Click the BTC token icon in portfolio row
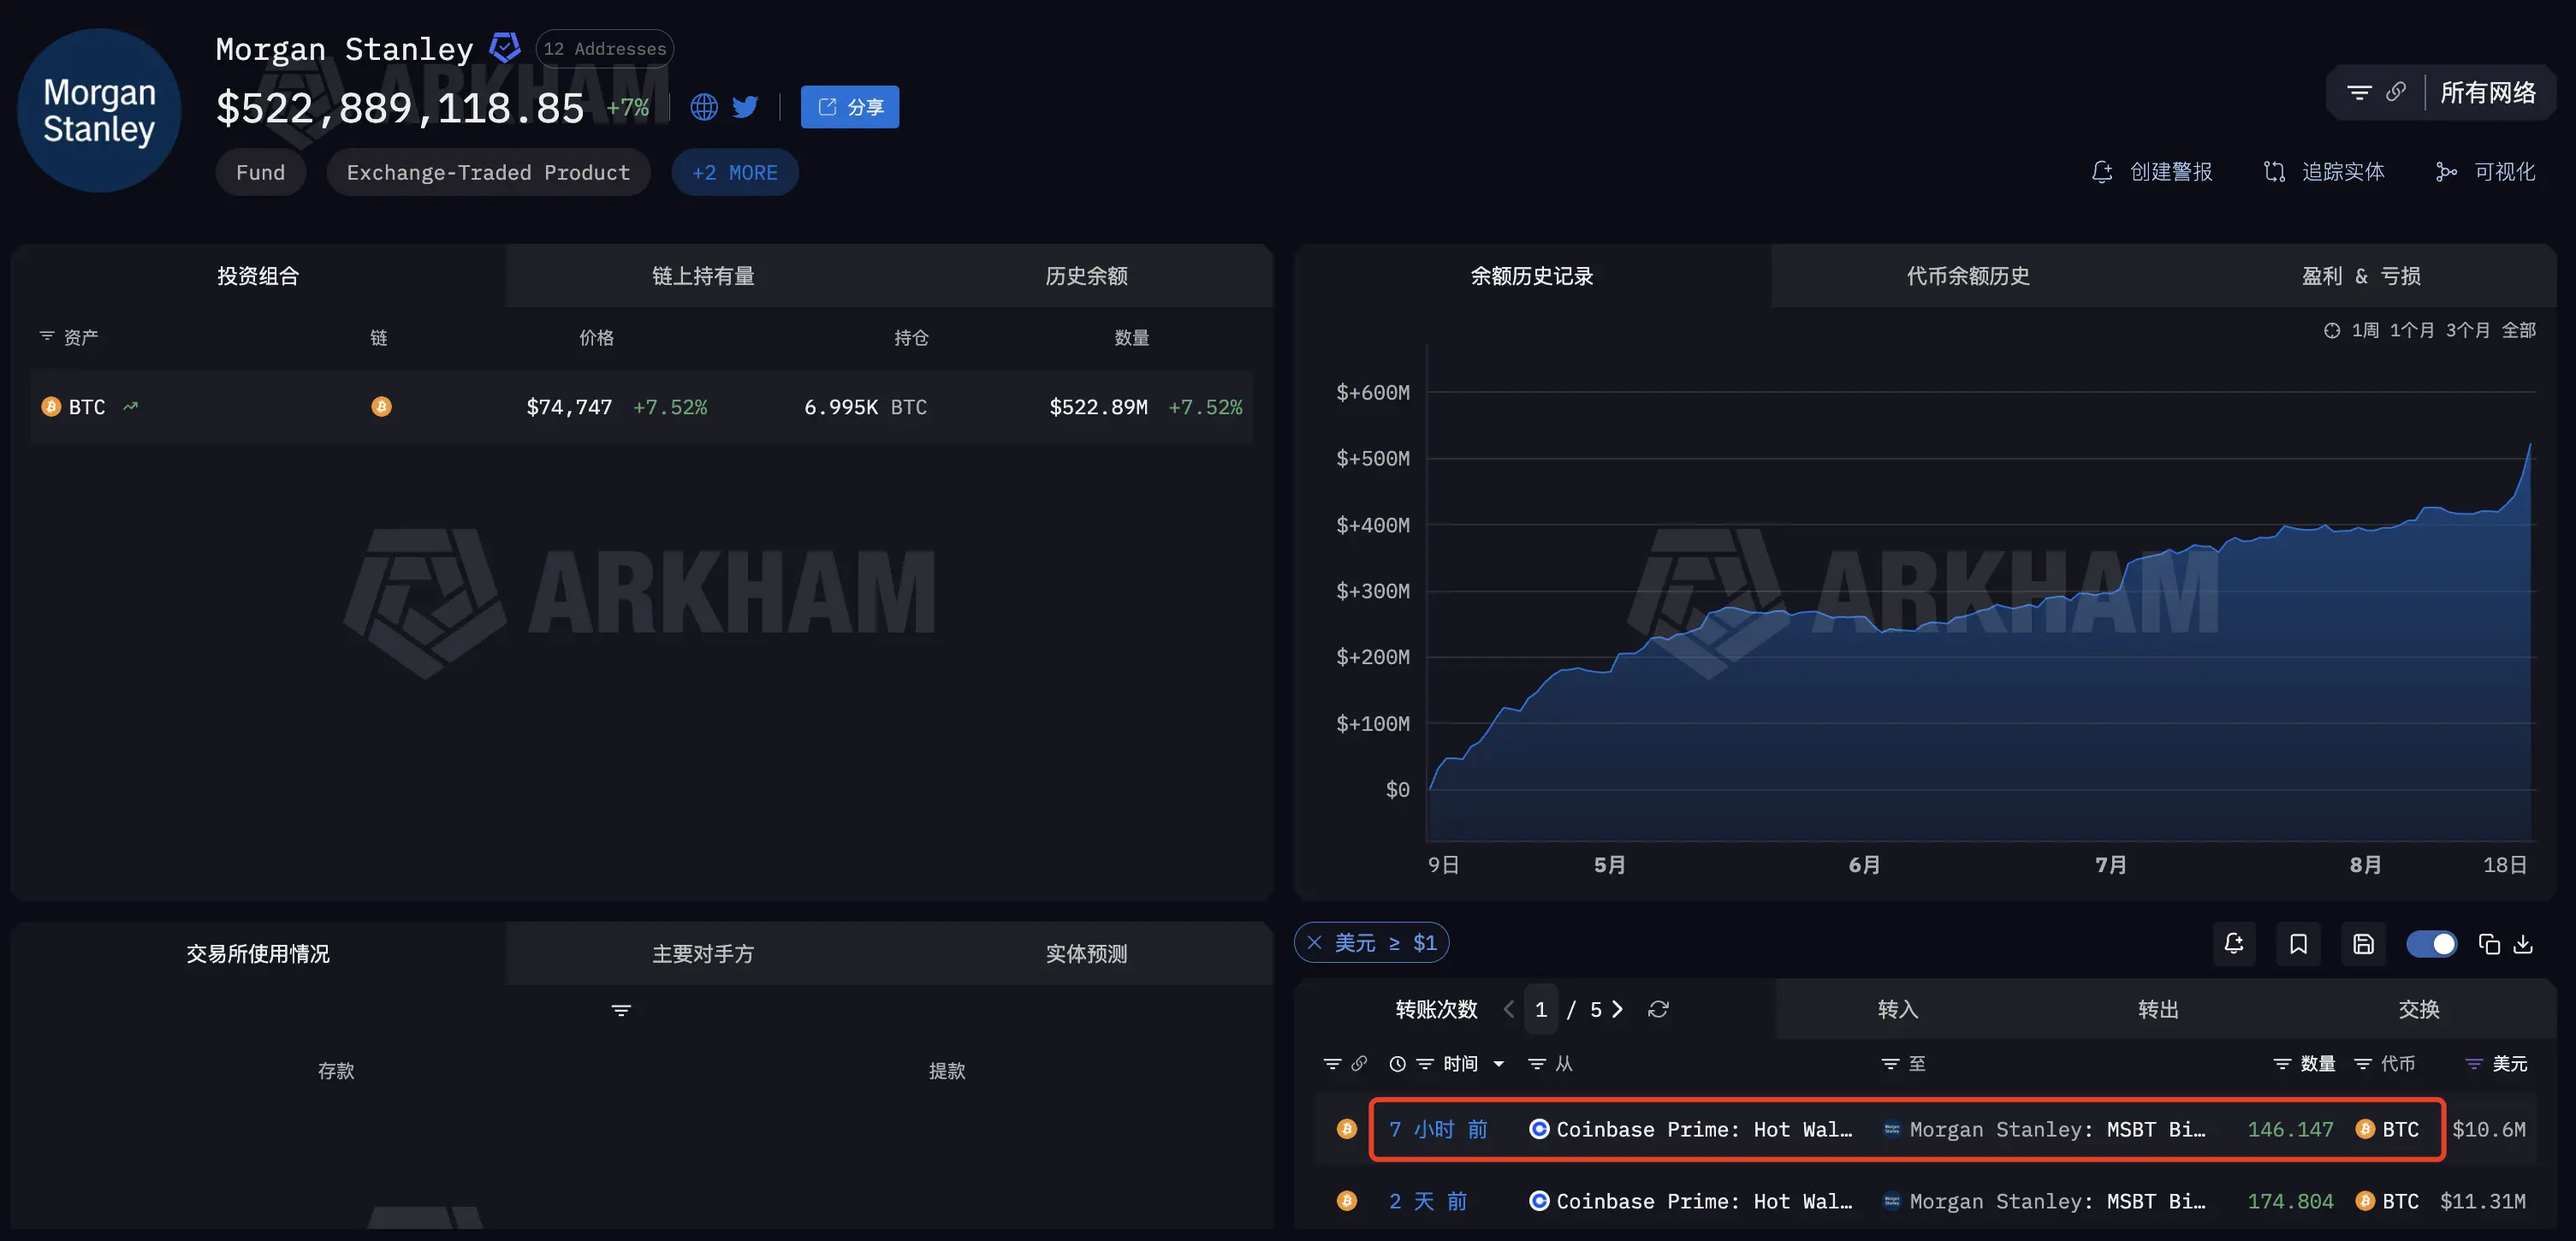This screenshot has height=1241, width=2576. 51,407
